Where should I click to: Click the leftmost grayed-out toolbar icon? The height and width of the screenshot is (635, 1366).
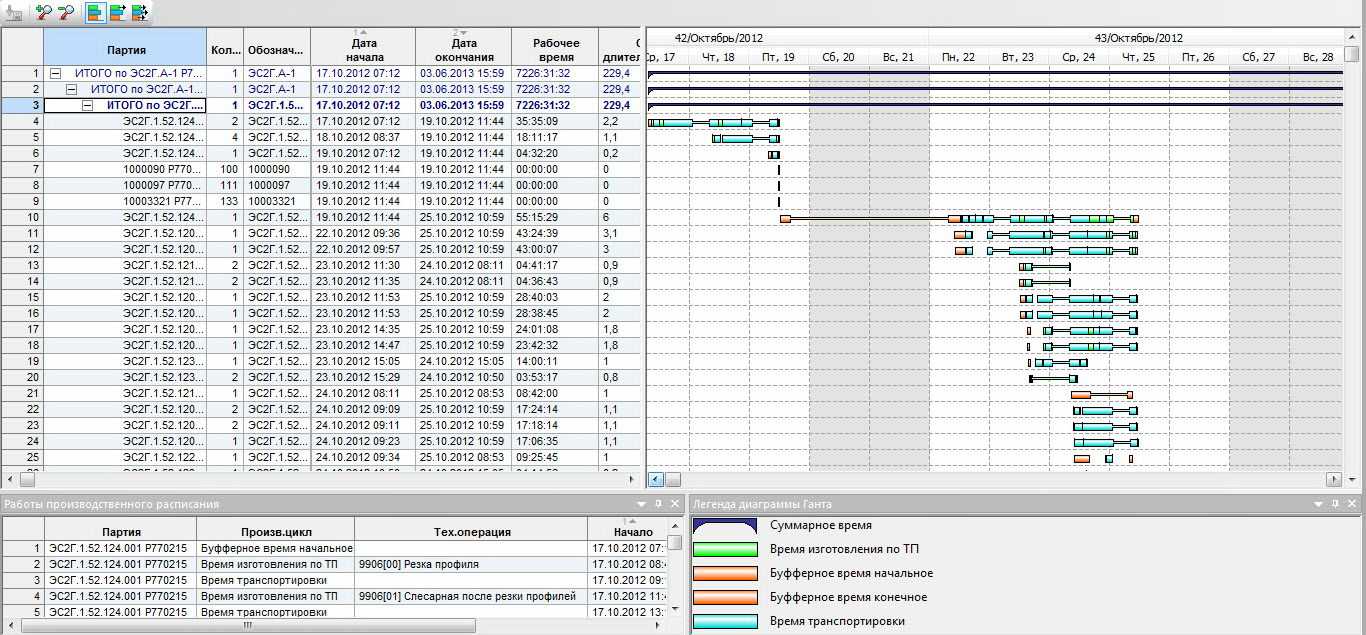[x=14, y=13]
